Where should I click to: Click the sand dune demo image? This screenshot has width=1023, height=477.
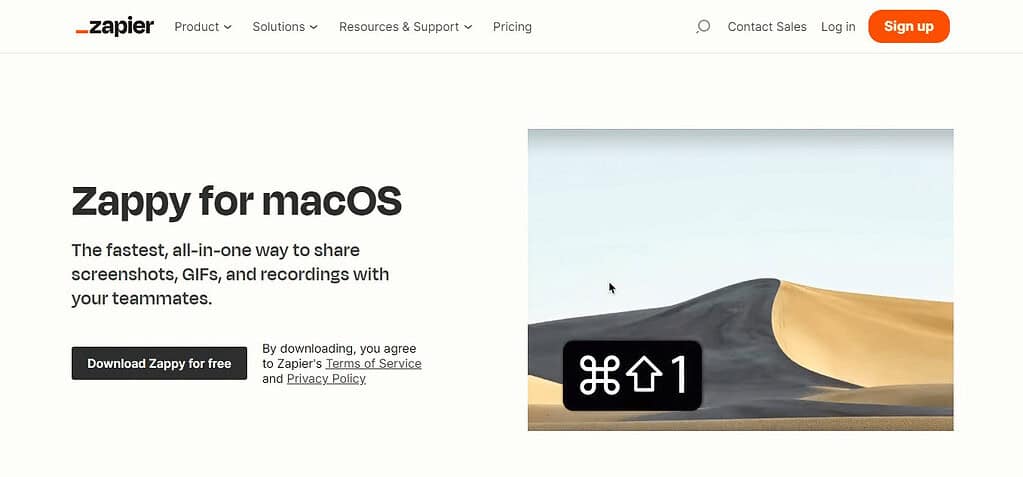pos(741,280)
